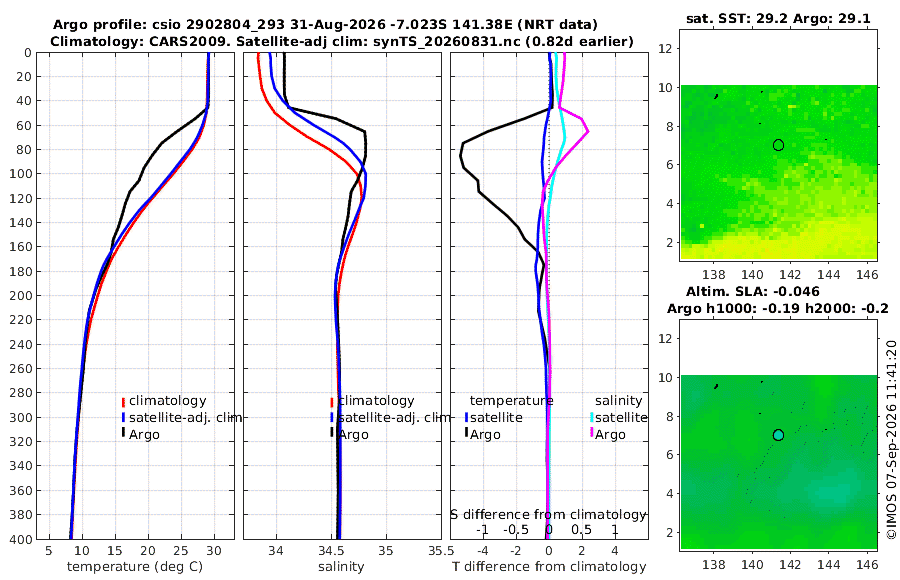The height and width of the screenshot is (580, 900).
Task: Click the 'Altim. SLA: -0.046' heading
Action: tap(752, 292)
